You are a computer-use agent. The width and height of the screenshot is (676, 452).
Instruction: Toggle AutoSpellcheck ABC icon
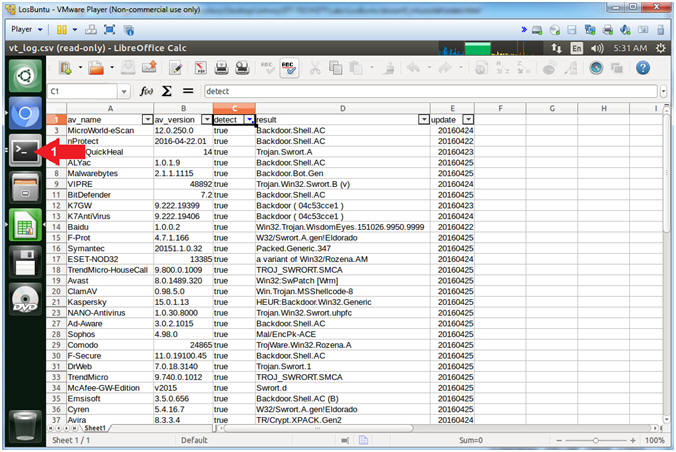[288, 68]
